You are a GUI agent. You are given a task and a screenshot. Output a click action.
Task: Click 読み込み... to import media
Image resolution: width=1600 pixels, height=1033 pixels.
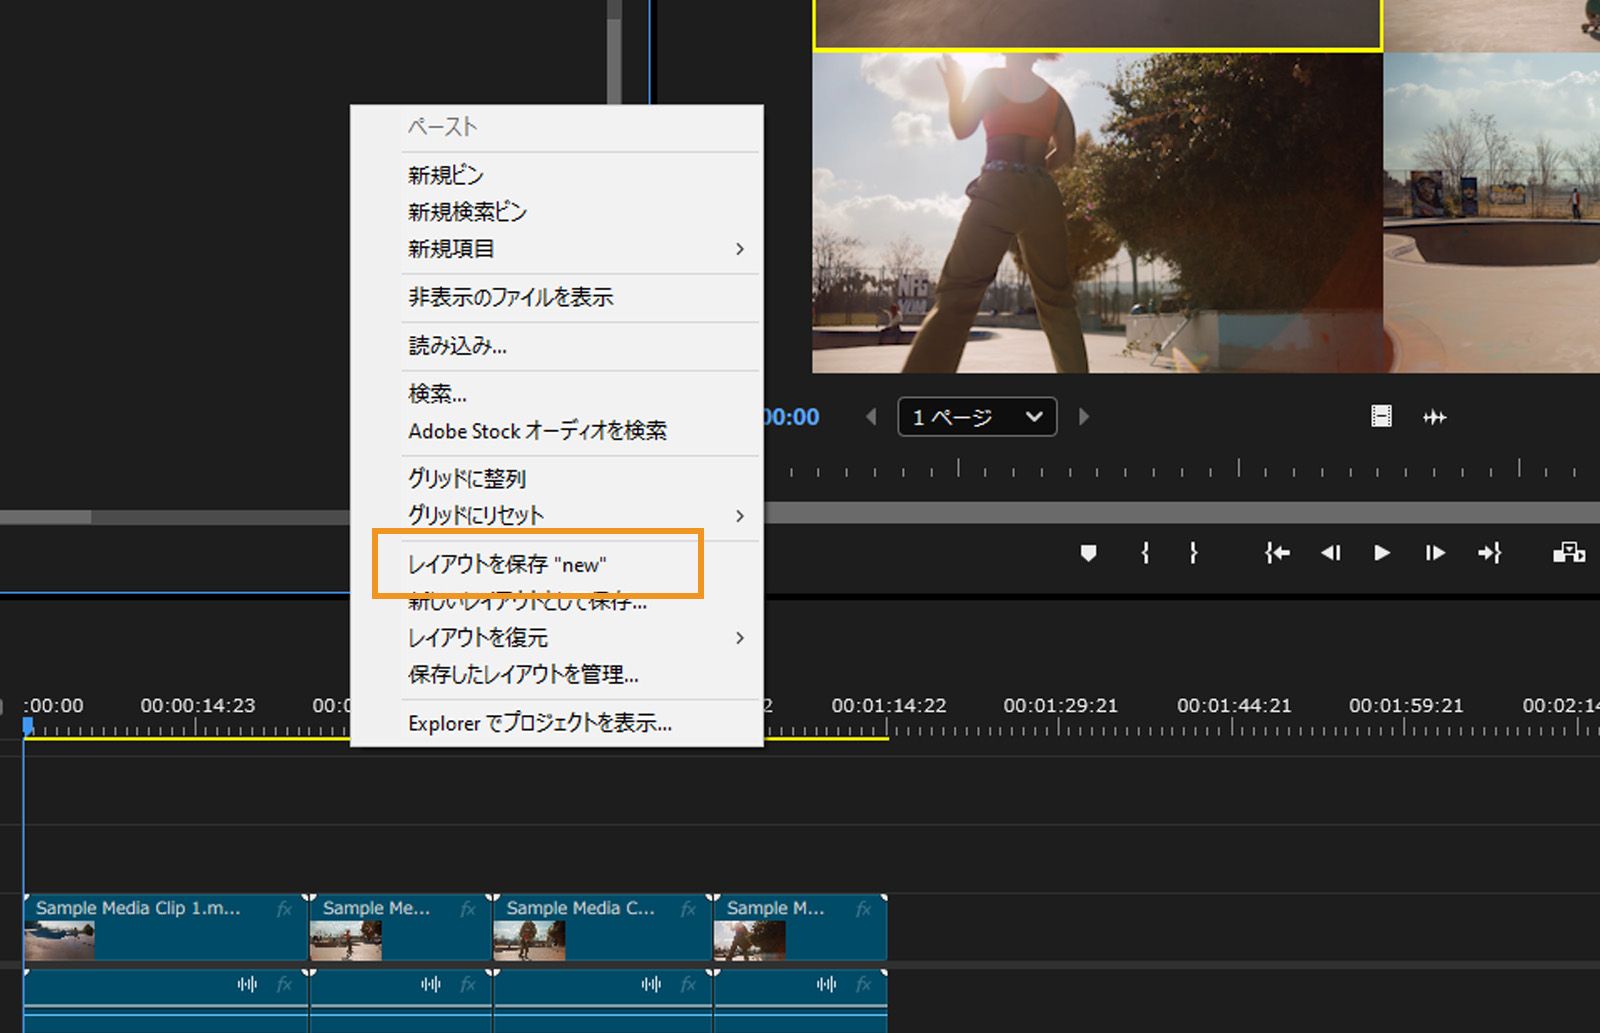click(x=457, y=346)
